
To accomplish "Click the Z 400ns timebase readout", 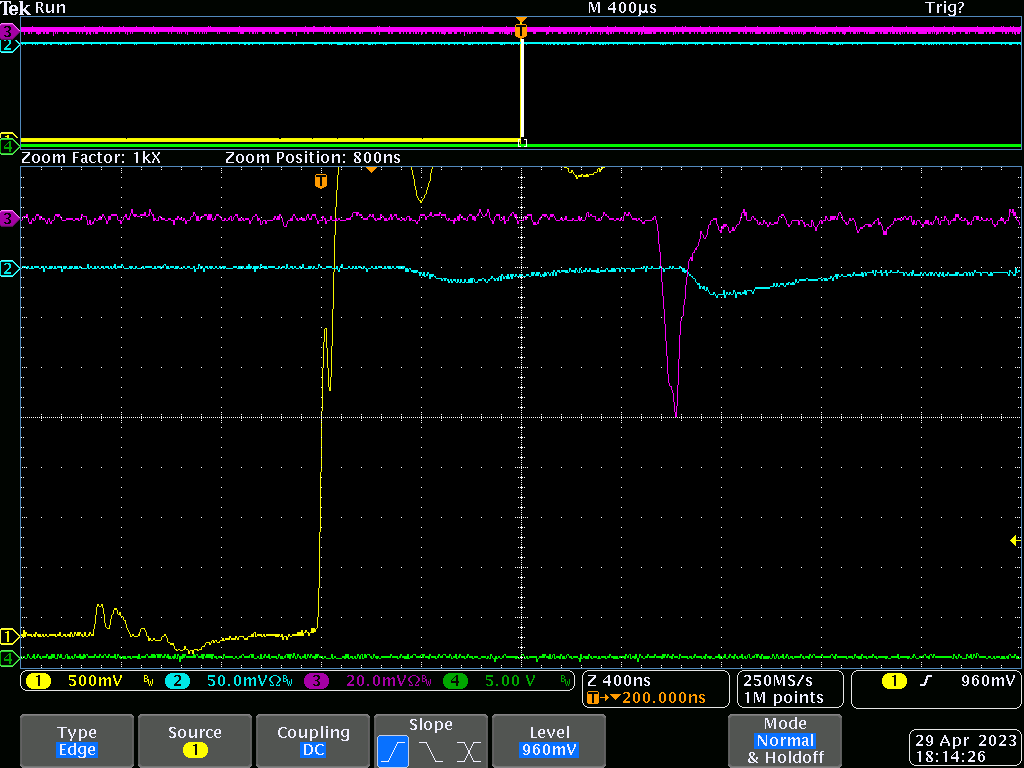I will pos(620,681).
